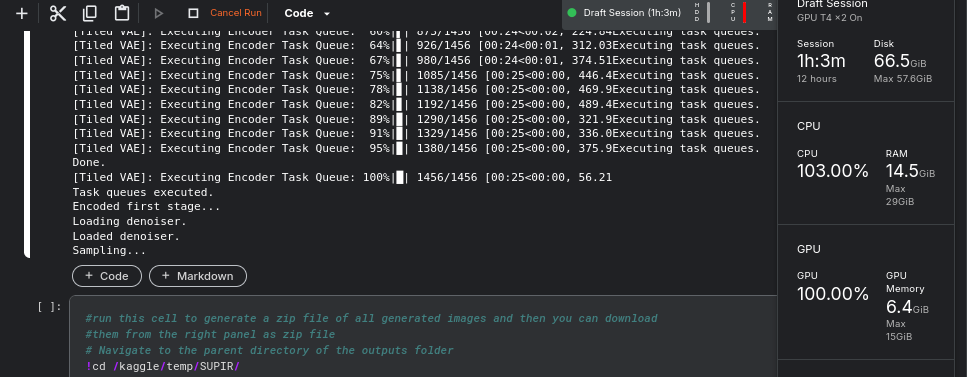This screenshot has width=967, height=377.
Task: Click the green Draft Session status indicator
Action: [572, 12]
